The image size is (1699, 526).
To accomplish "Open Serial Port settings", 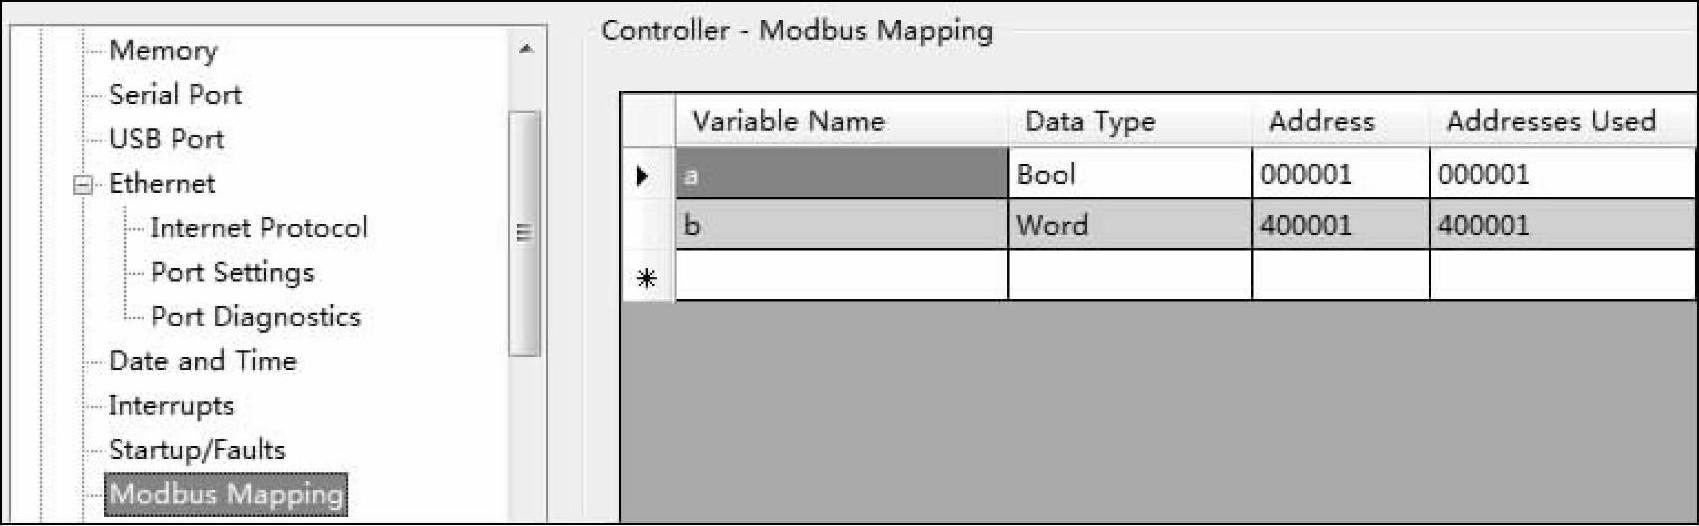I will 175,95.
